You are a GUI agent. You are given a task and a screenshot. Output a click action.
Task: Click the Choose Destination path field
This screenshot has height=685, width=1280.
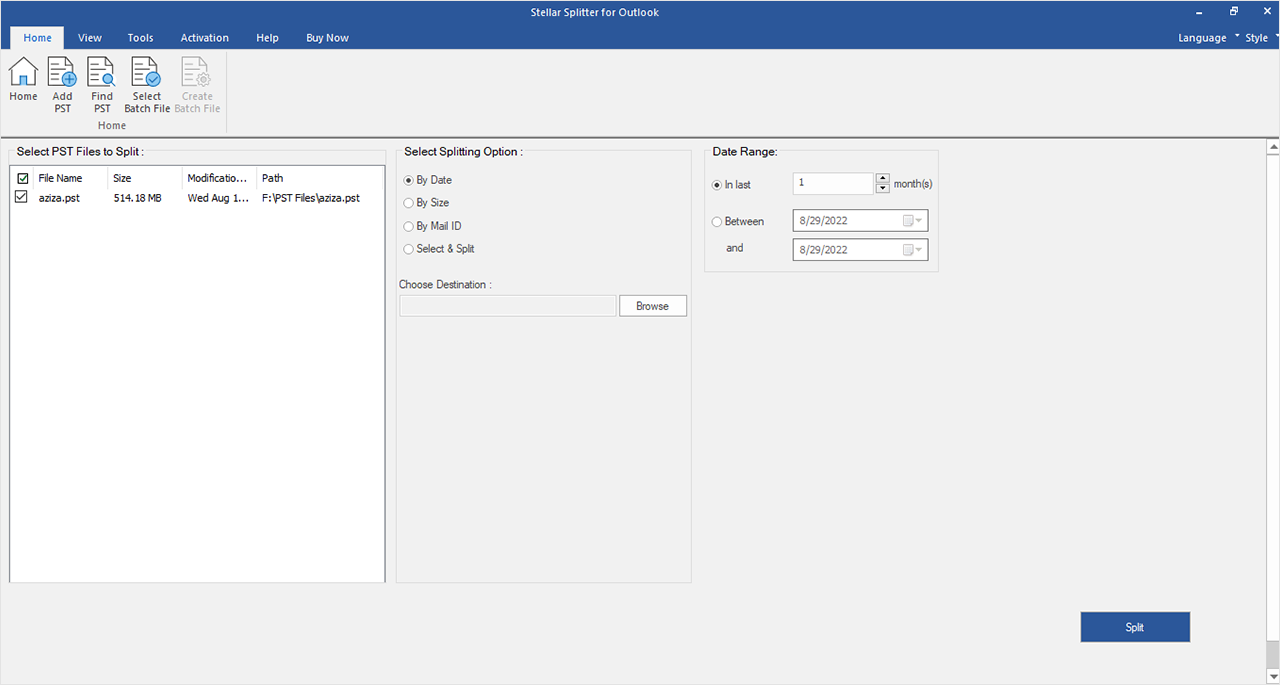508,306
